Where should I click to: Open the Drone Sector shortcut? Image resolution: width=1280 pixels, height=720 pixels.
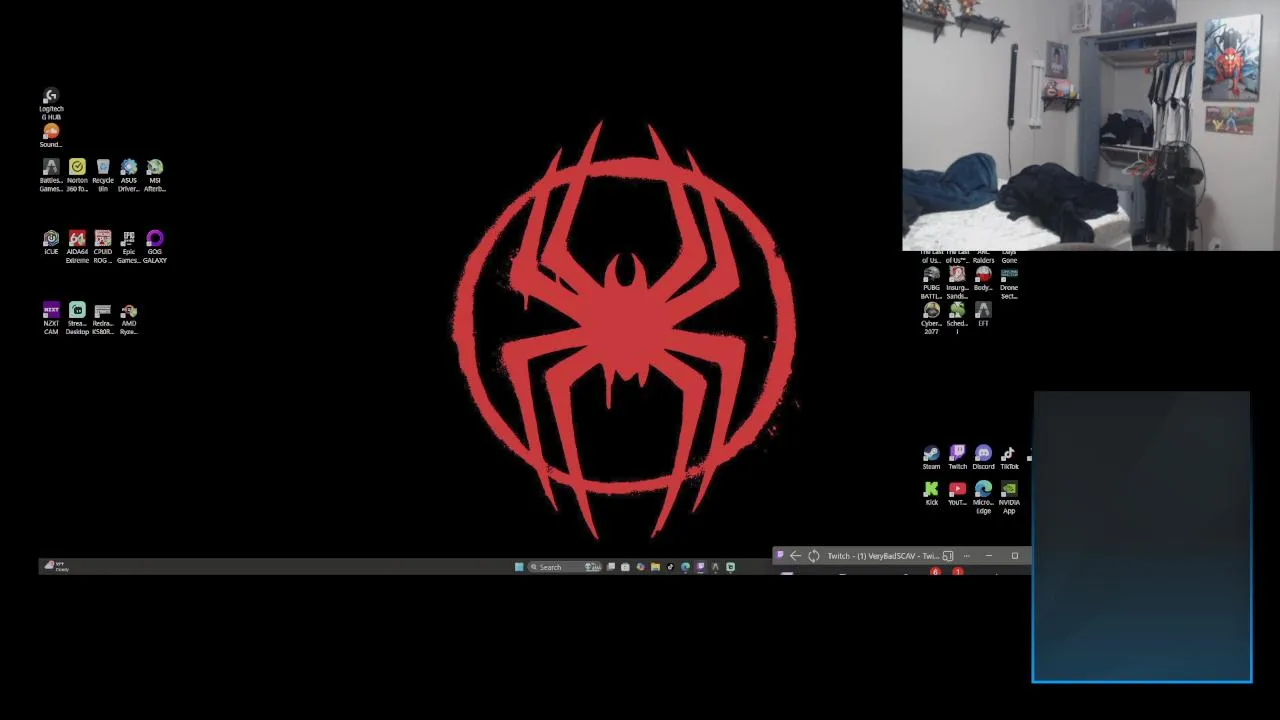1009,283
